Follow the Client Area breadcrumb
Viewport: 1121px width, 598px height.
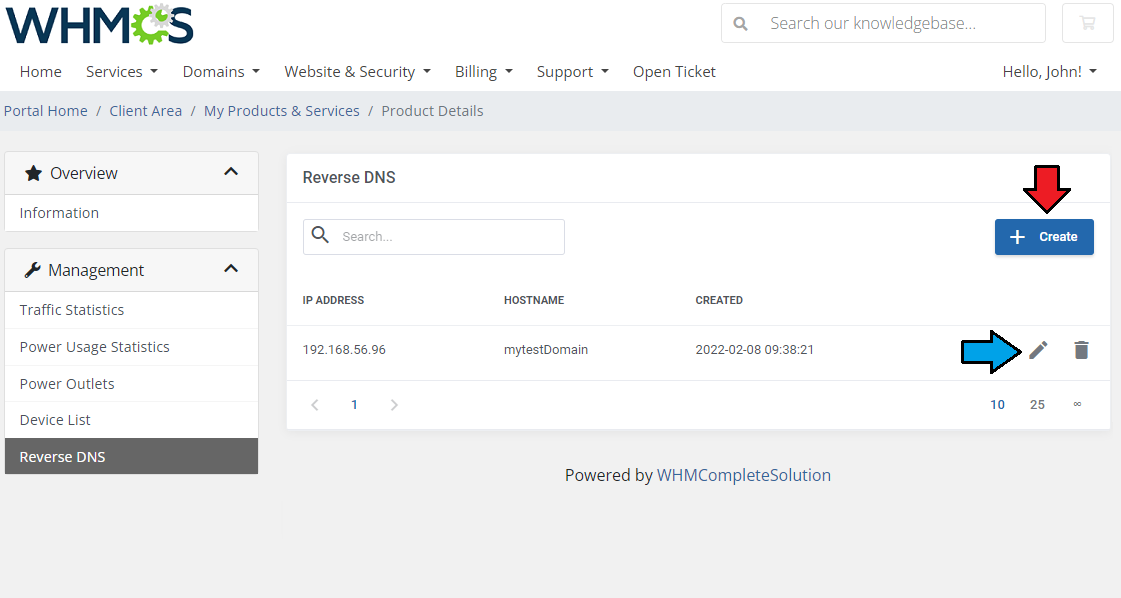[146, 111]
